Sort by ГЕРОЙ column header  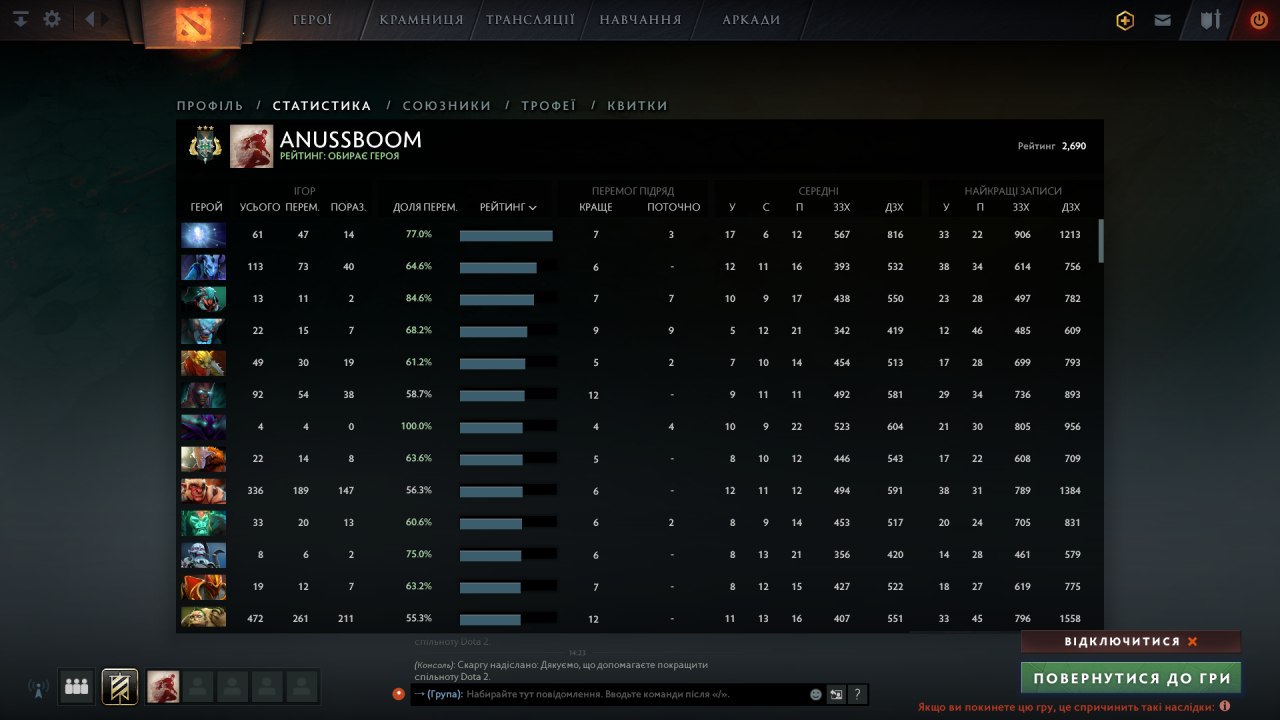pyautogui.click(x=207, y=207)
